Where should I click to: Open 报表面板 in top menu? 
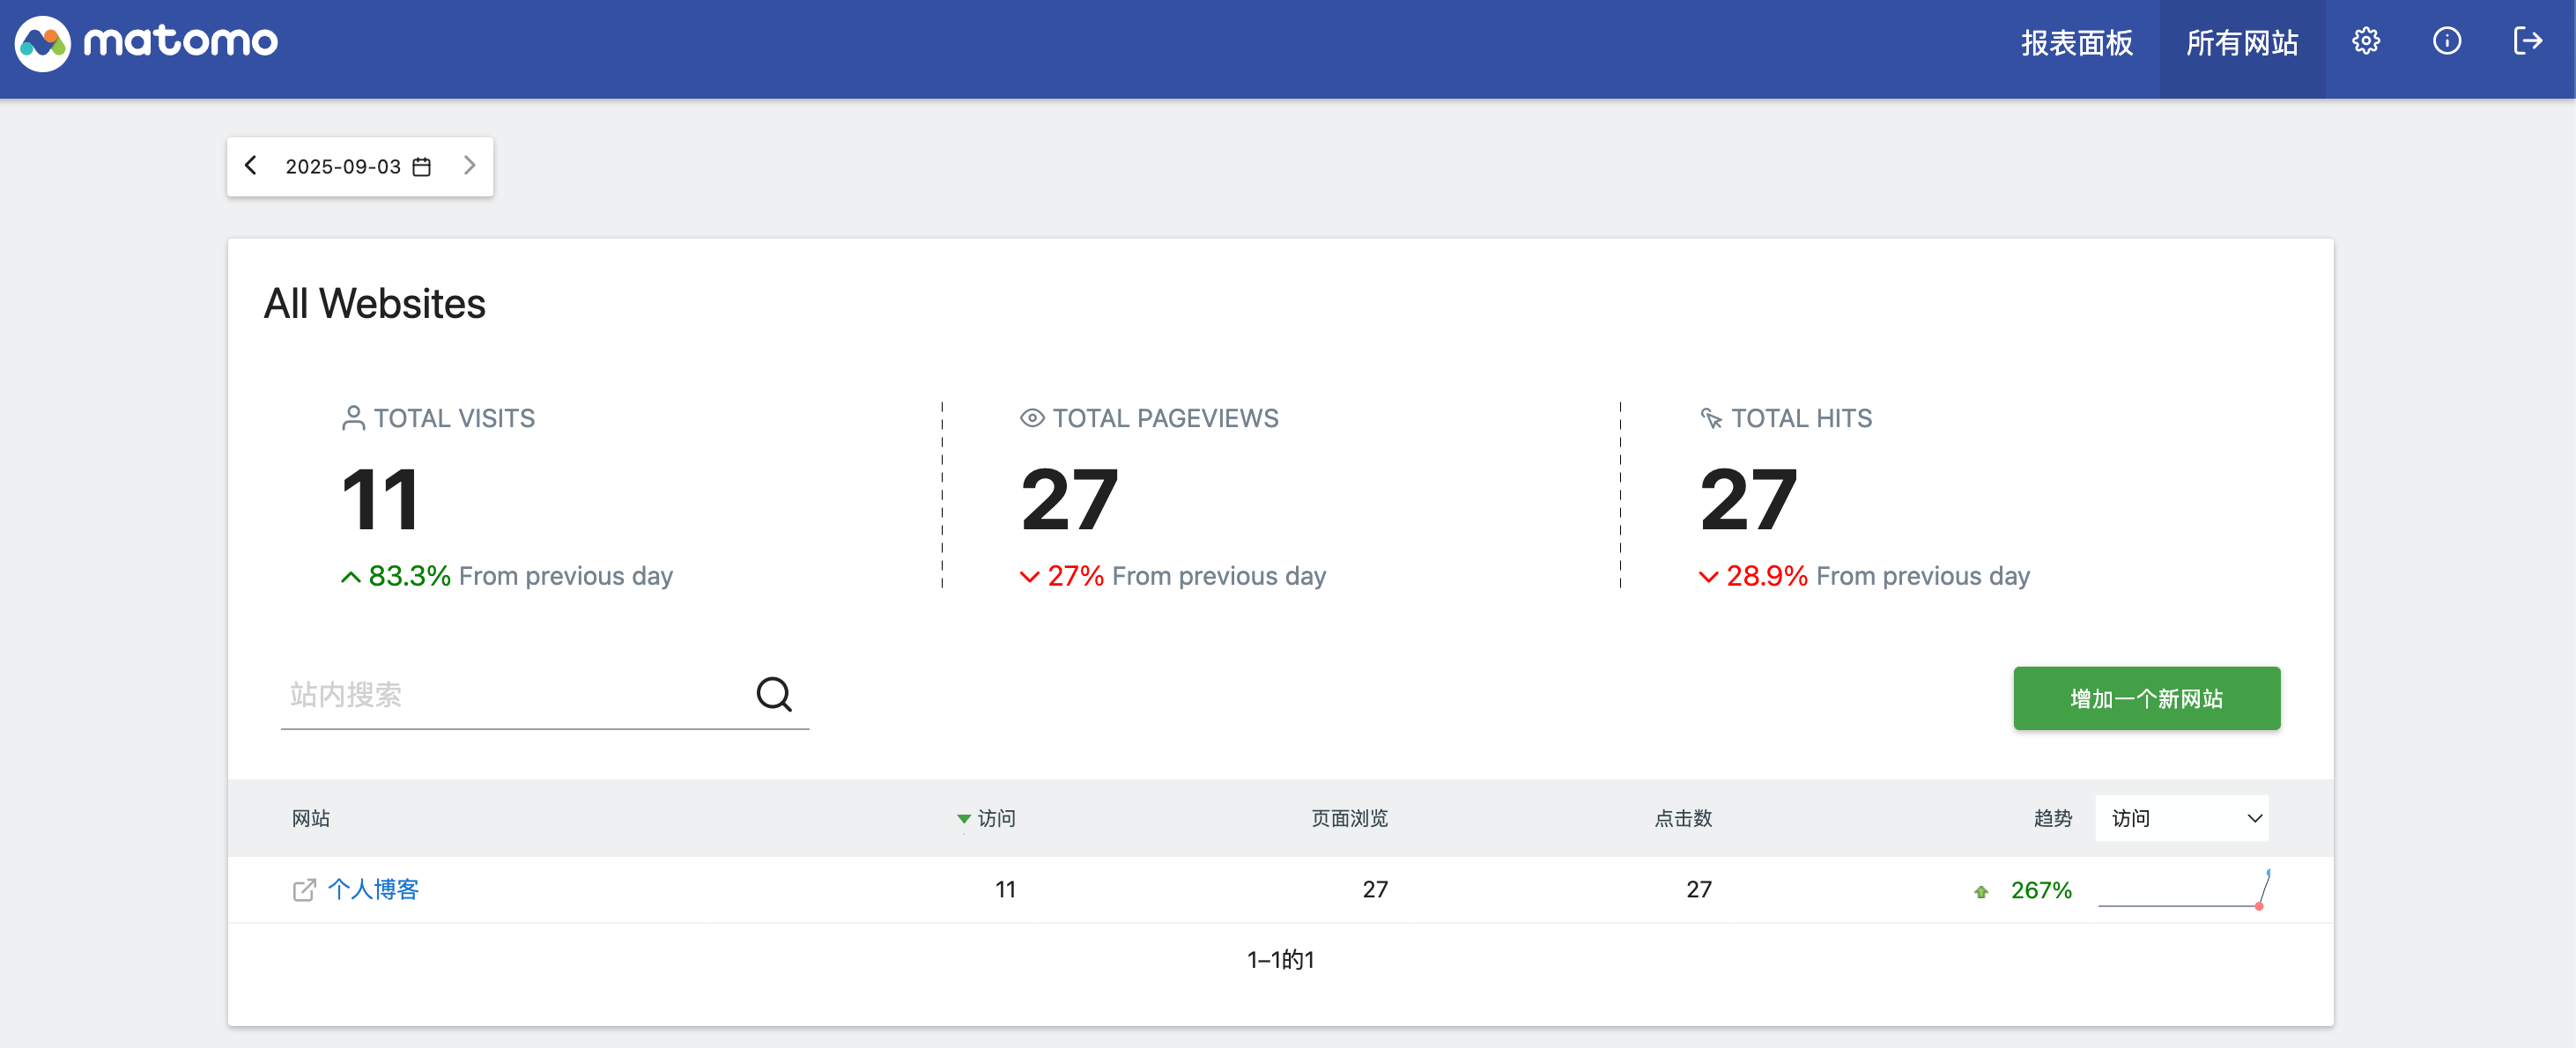[2076, 43]
